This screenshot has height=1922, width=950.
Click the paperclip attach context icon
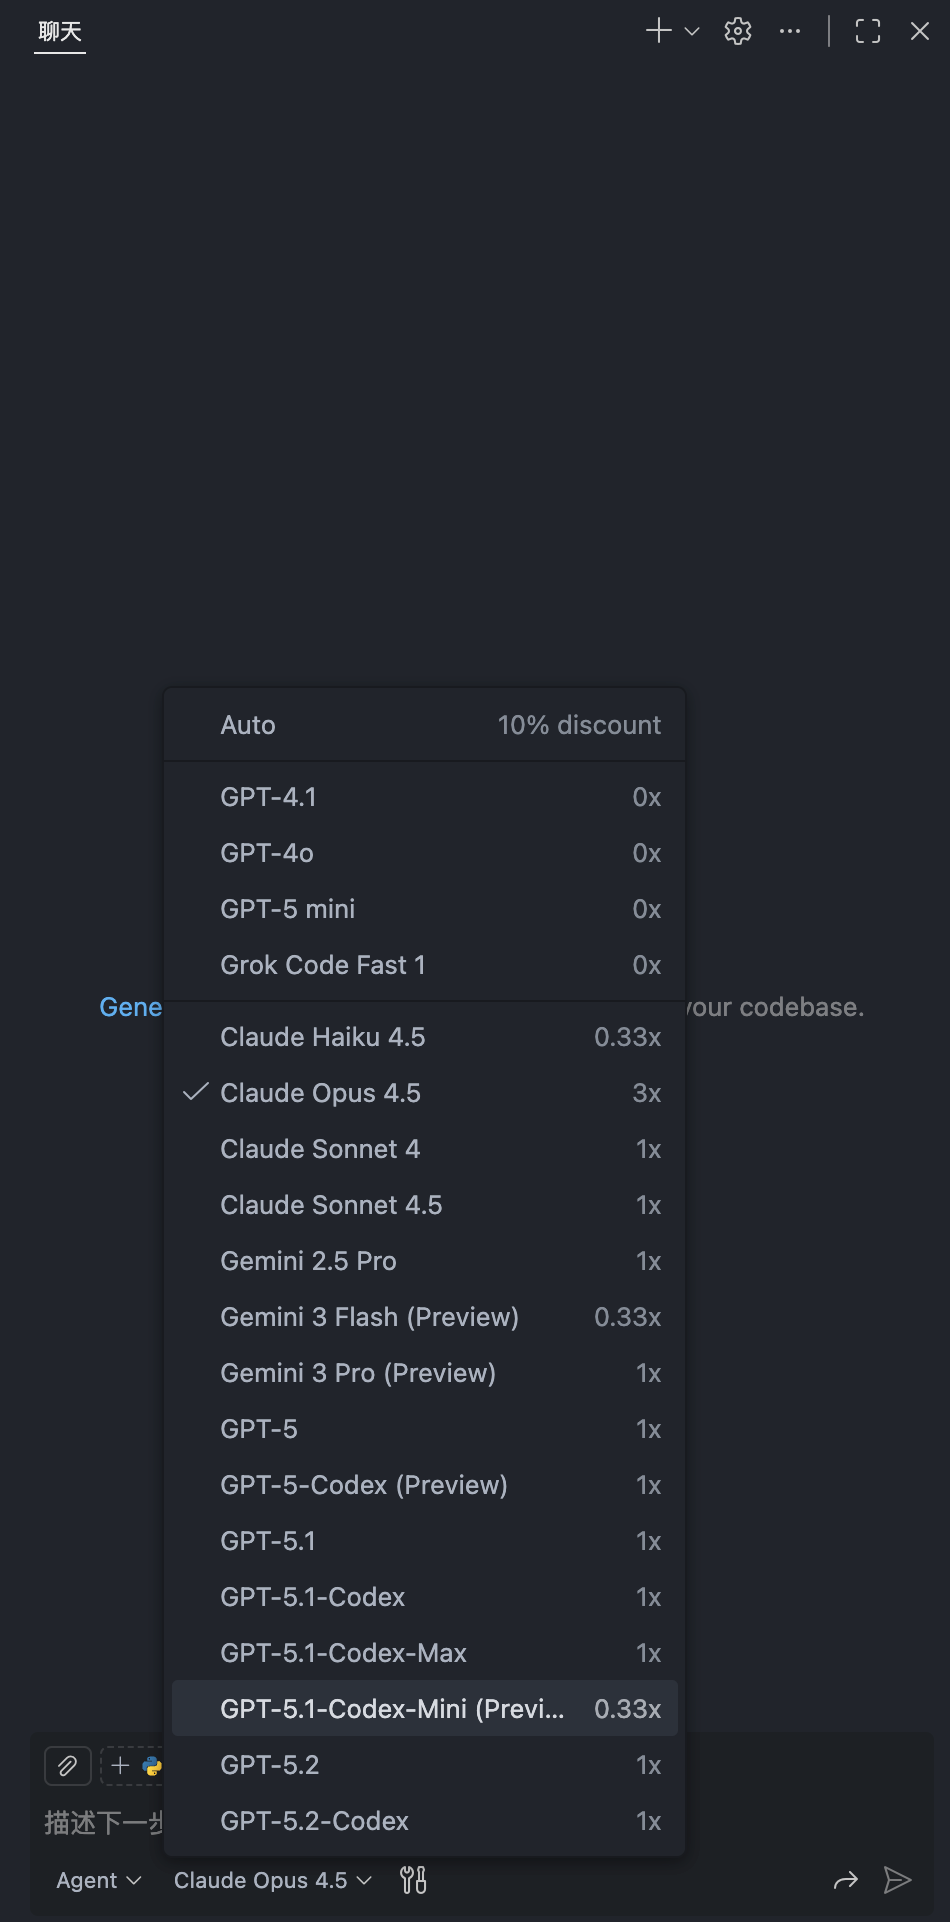click(68, 1766)
